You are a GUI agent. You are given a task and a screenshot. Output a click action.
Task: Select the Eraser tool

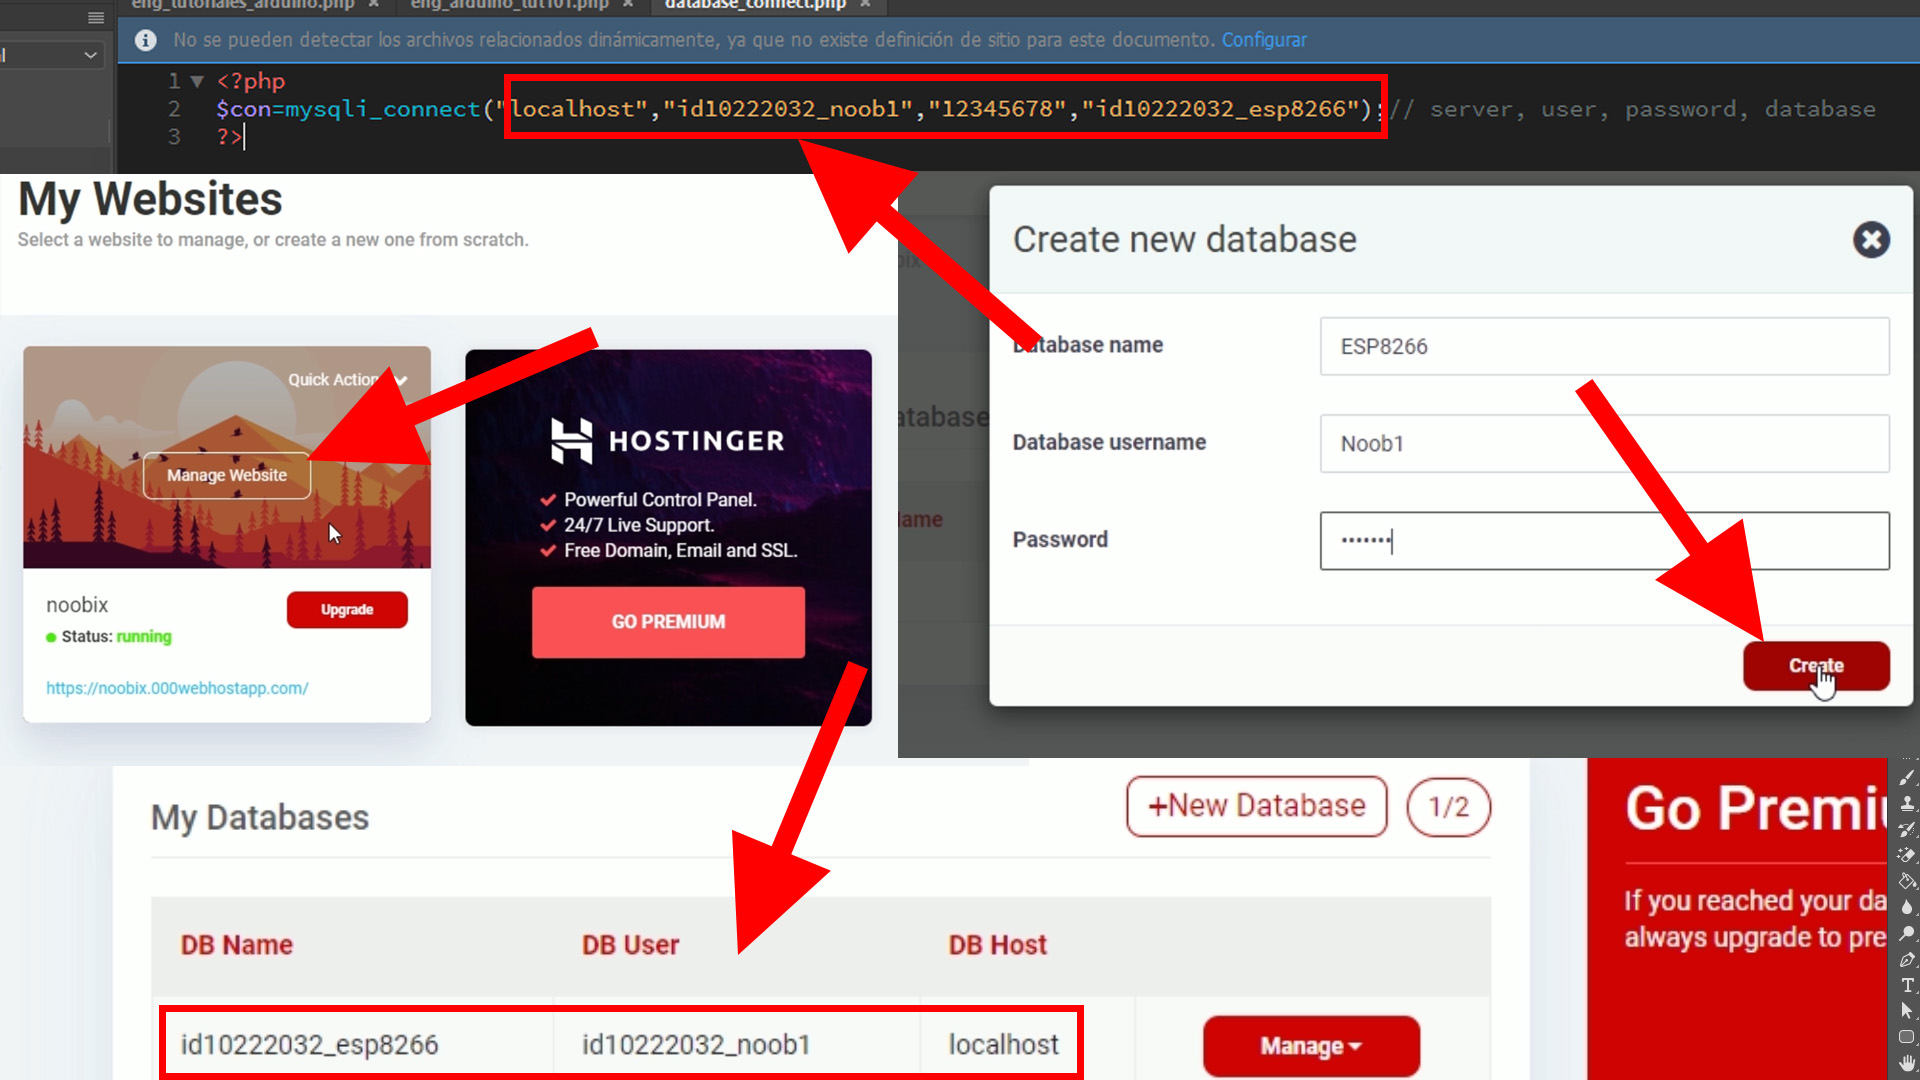coord(1907,855)
